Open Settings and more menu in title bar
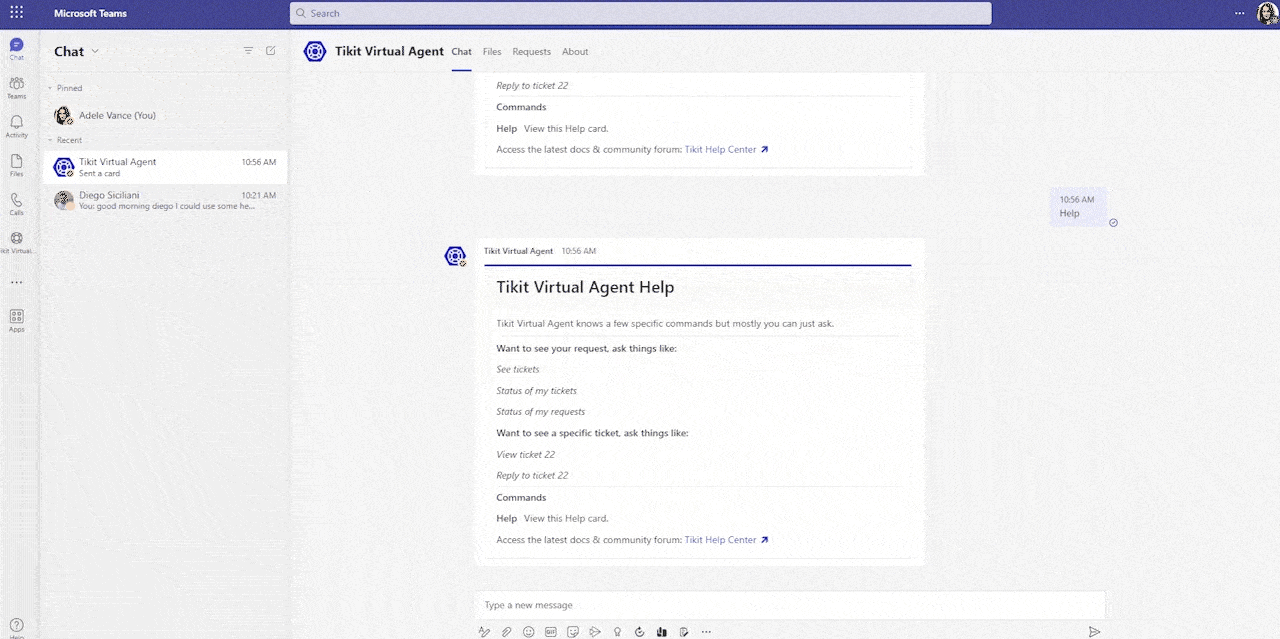Viewport: 1280px width, 639px height. tap(1240, 13)
